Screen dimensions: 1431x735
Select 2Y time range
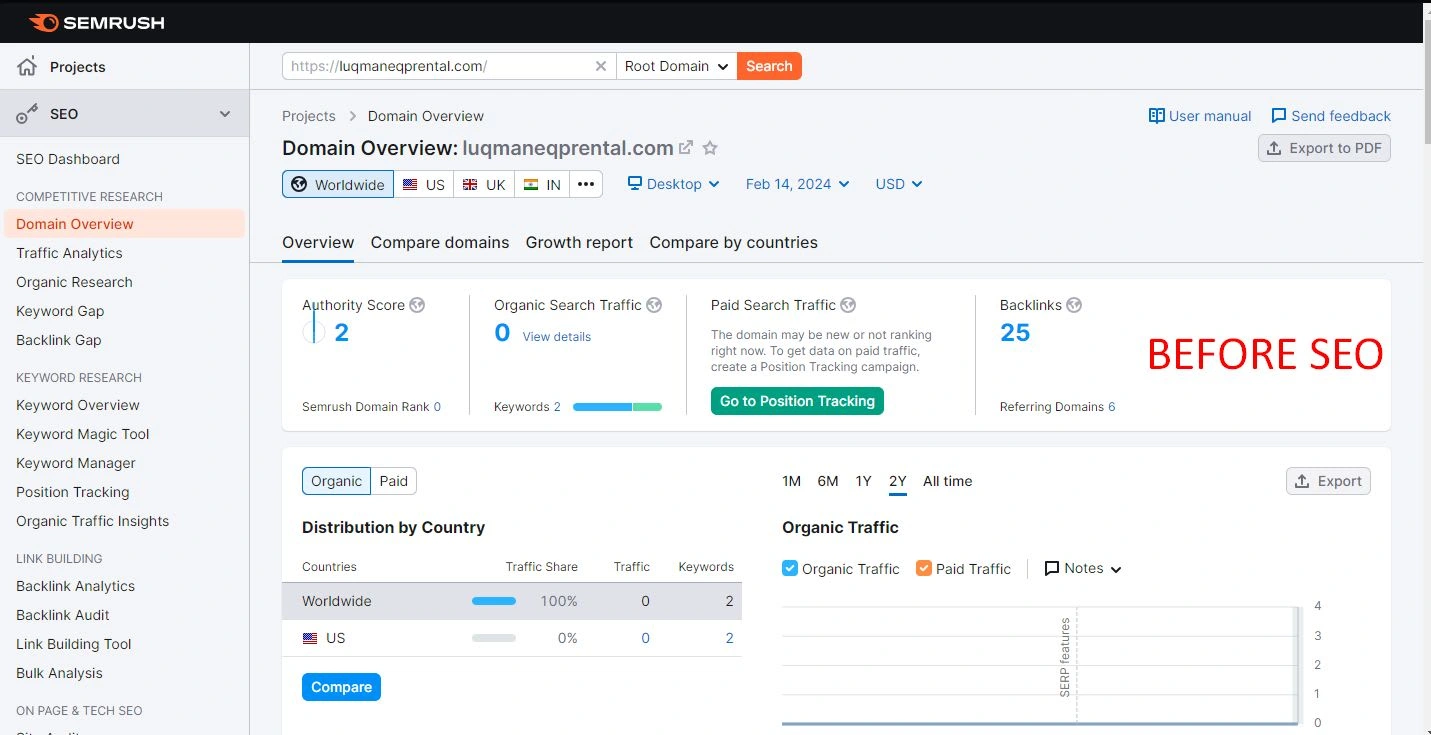[x=898, y=481]
